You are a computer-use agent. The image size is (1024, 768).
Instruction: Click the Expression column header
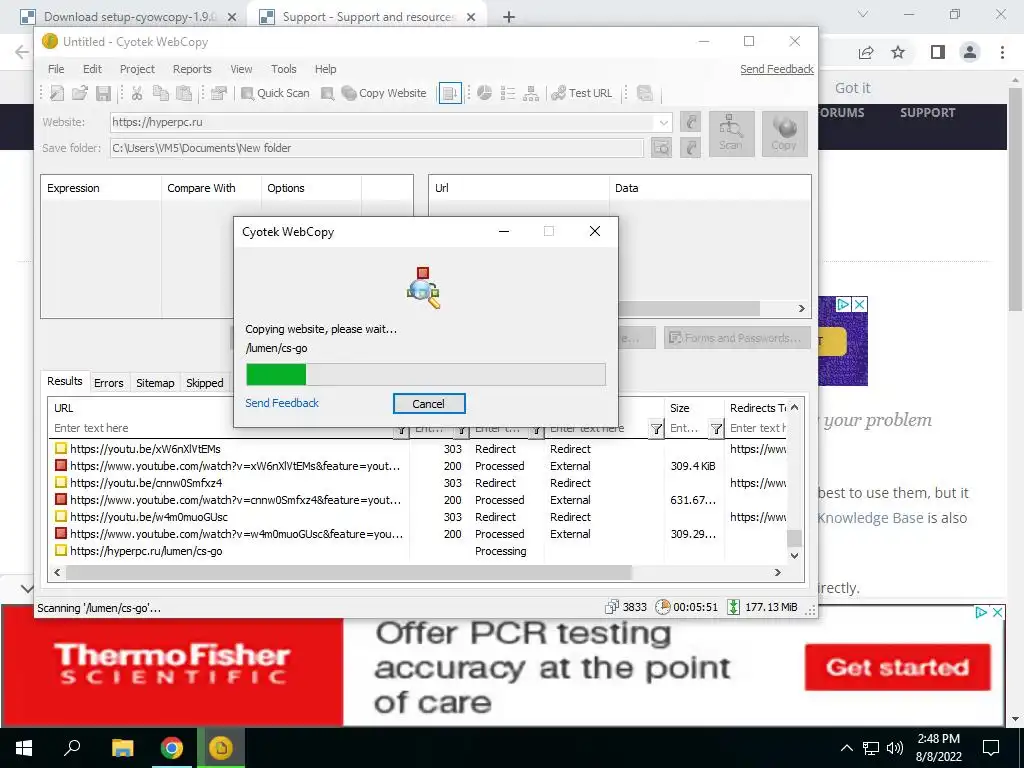[x=101, y=188]
